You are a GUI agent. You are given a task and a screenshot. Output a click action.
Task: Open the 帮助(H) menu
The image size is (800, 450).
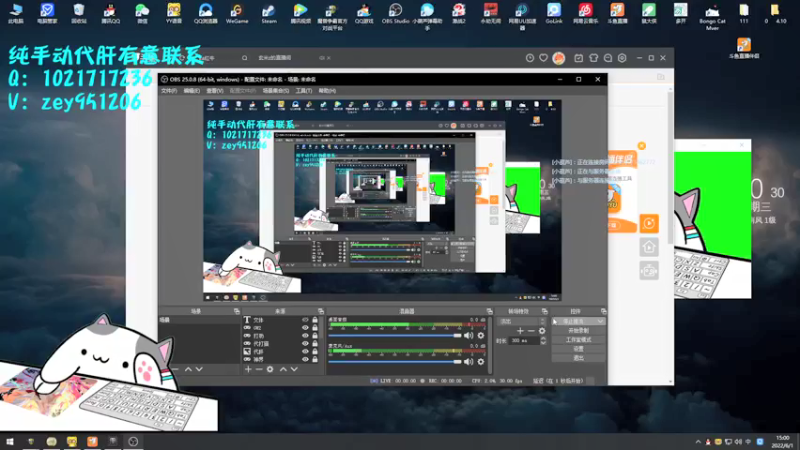pos(327,91)
